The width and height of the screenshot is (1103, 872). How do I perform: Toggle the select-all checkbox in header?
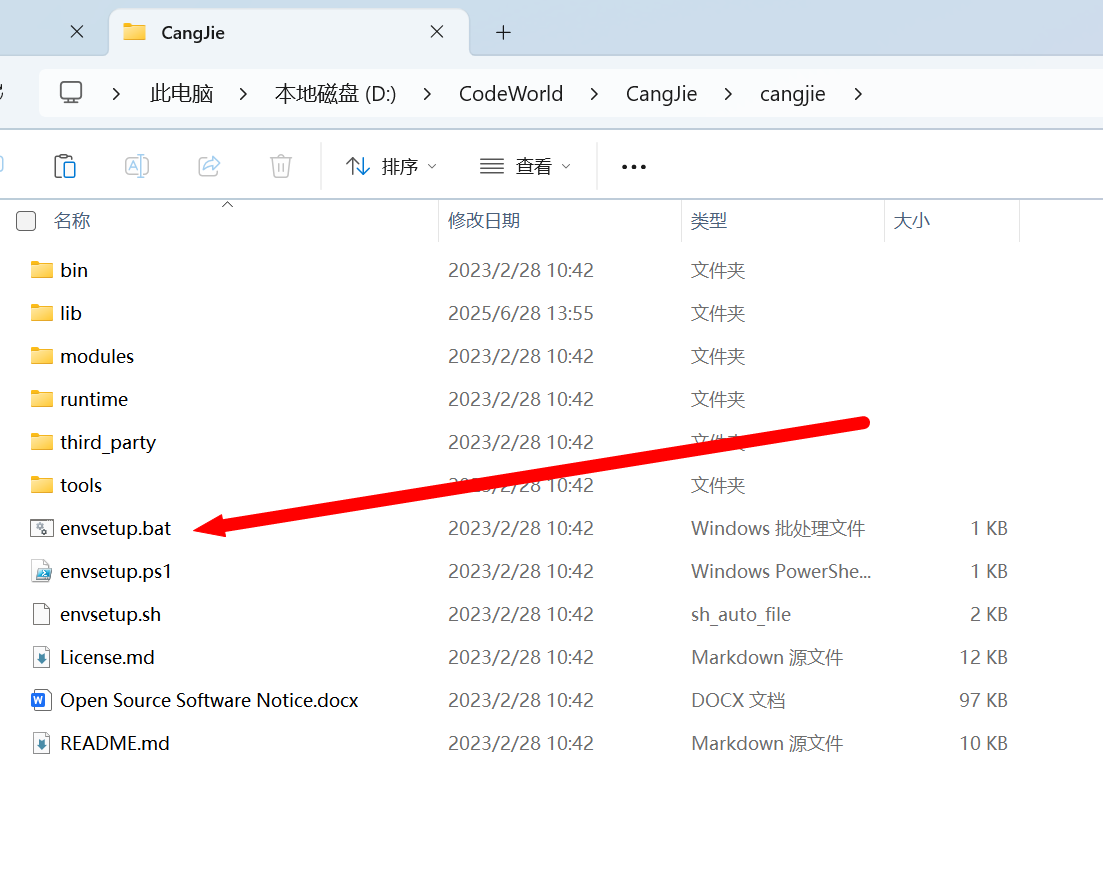point(26,221)
